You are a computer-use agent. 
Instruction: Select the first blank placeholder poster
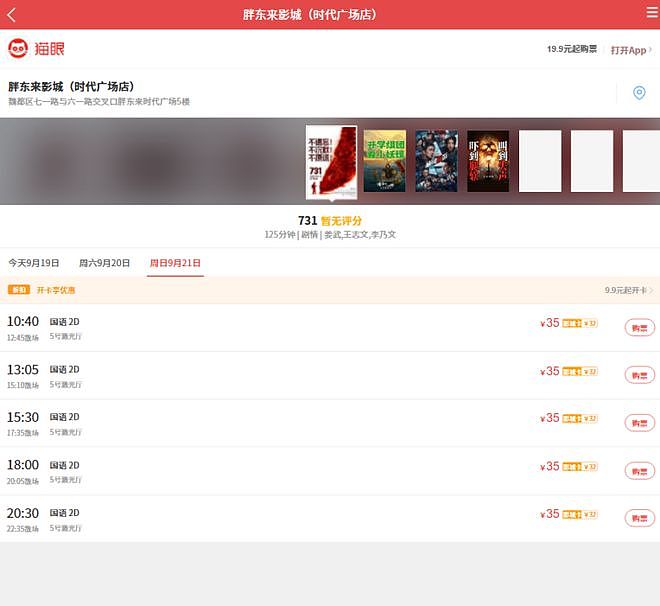coord(540,161)
